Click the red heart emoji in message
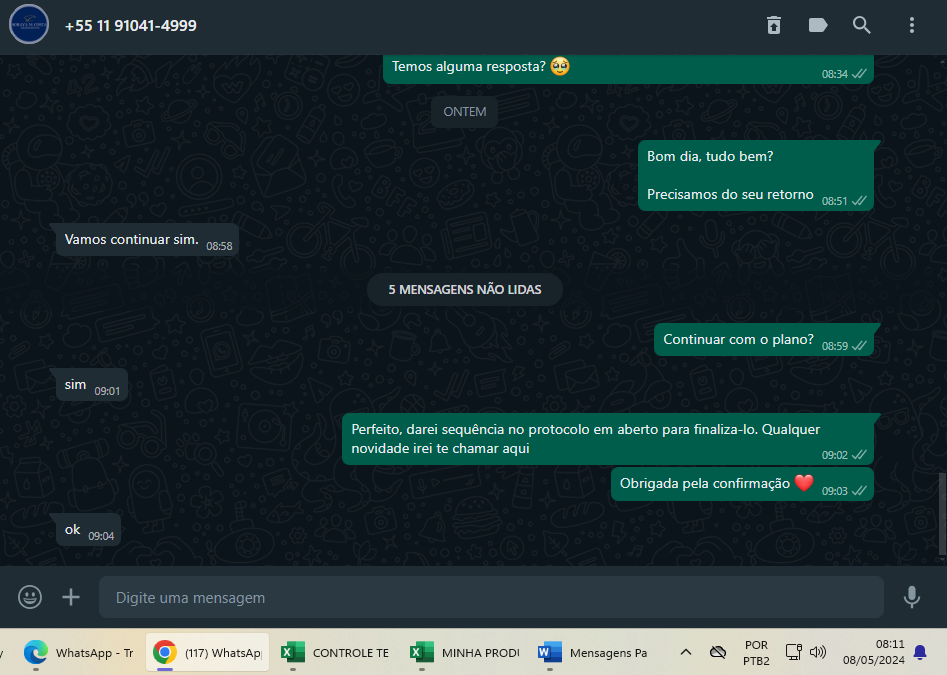 [x=804, y=482]
